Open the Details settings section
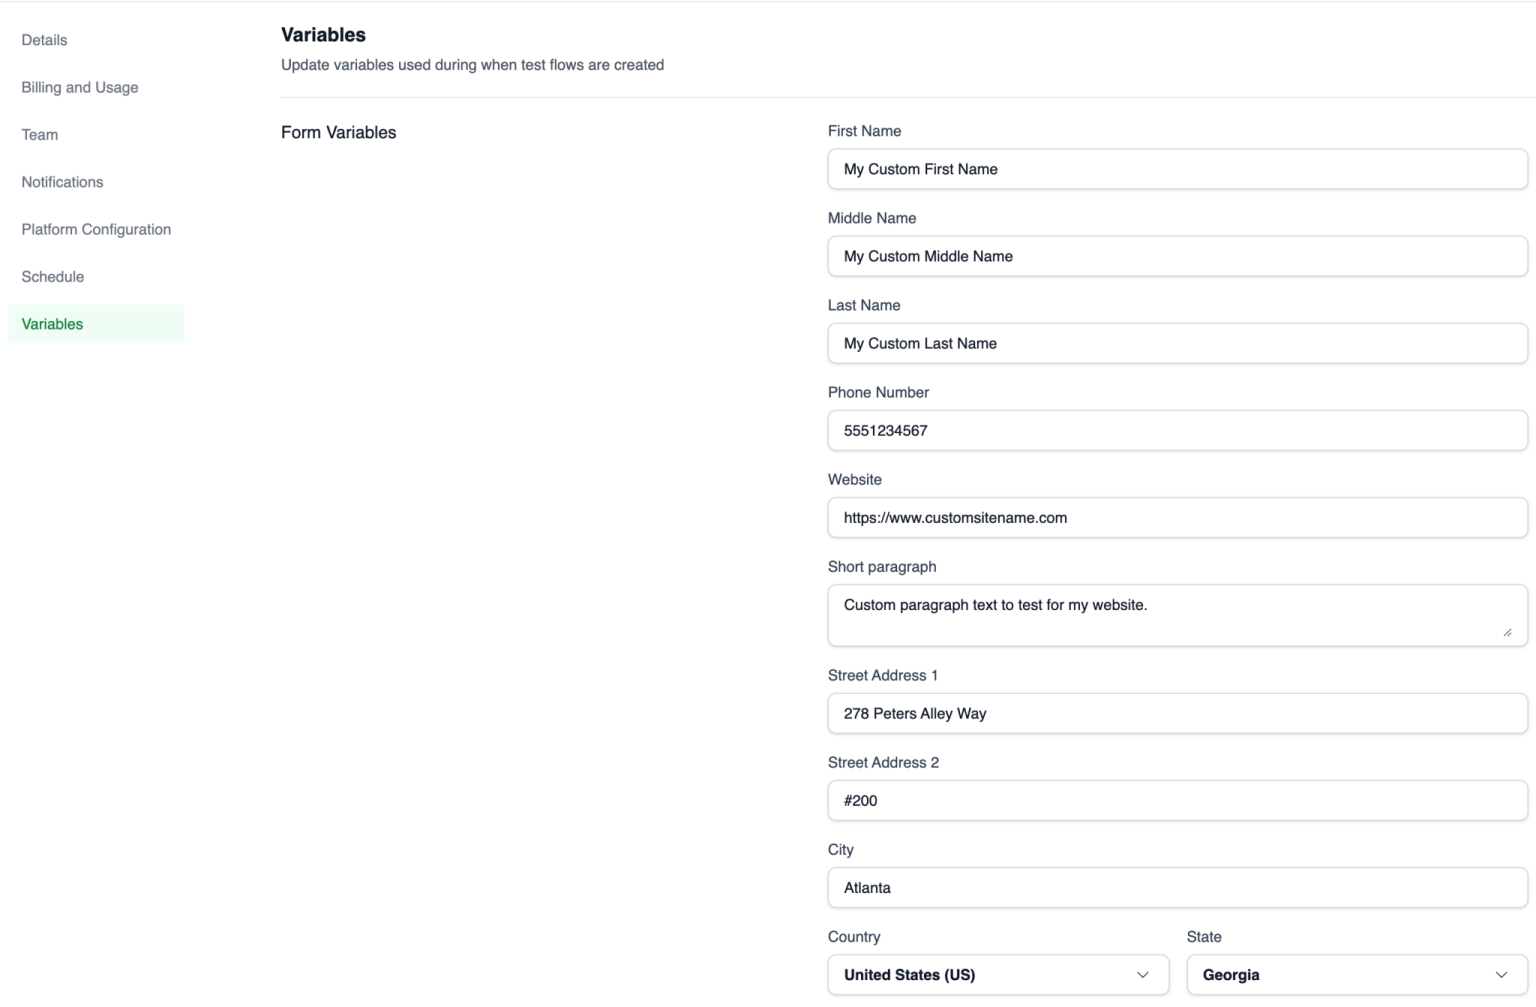The height and width of the screenshot is (1007, 1536). (x=44, y=40)
